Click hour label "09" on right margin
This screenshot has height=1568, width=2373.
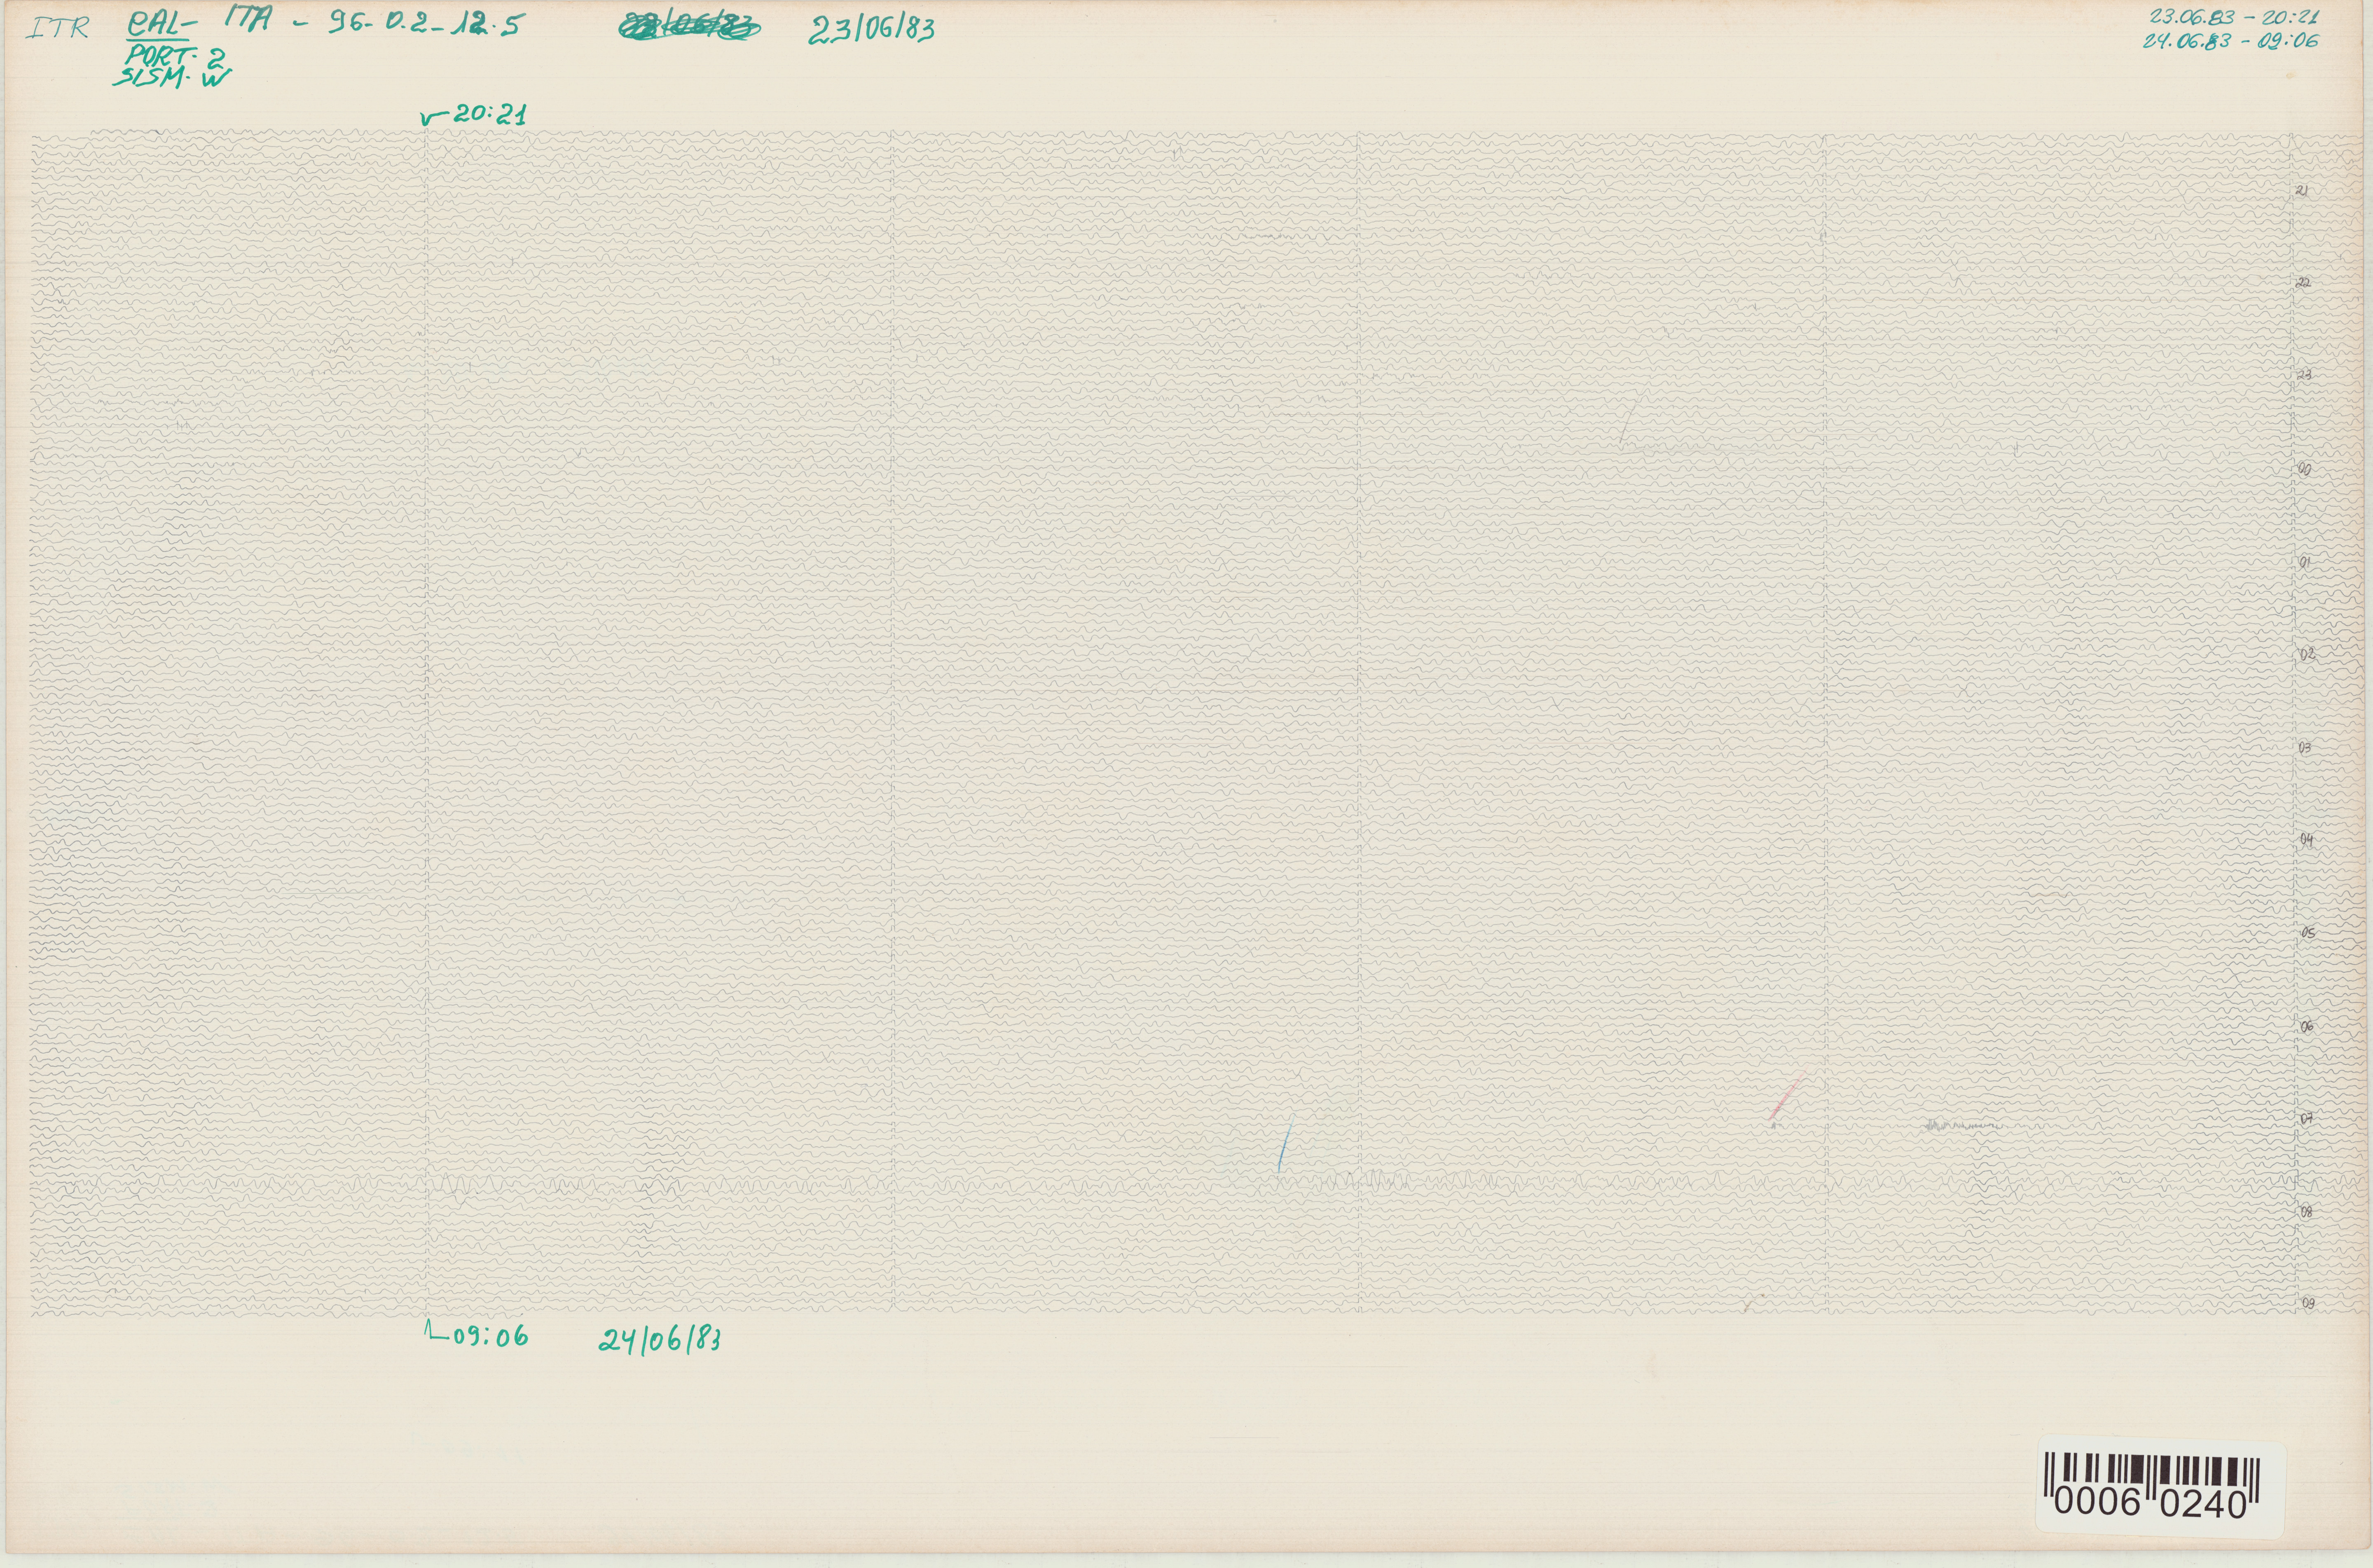point(2308,1304)
